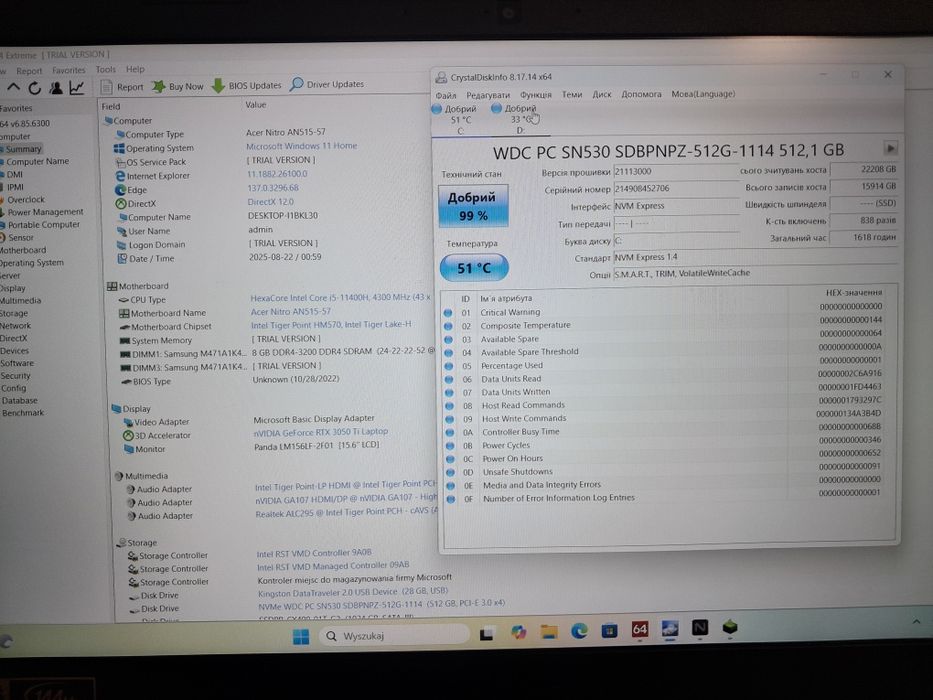933x700 pixels.
Task: Select the Percentage Used attribute row
Action: coord(663,365)
